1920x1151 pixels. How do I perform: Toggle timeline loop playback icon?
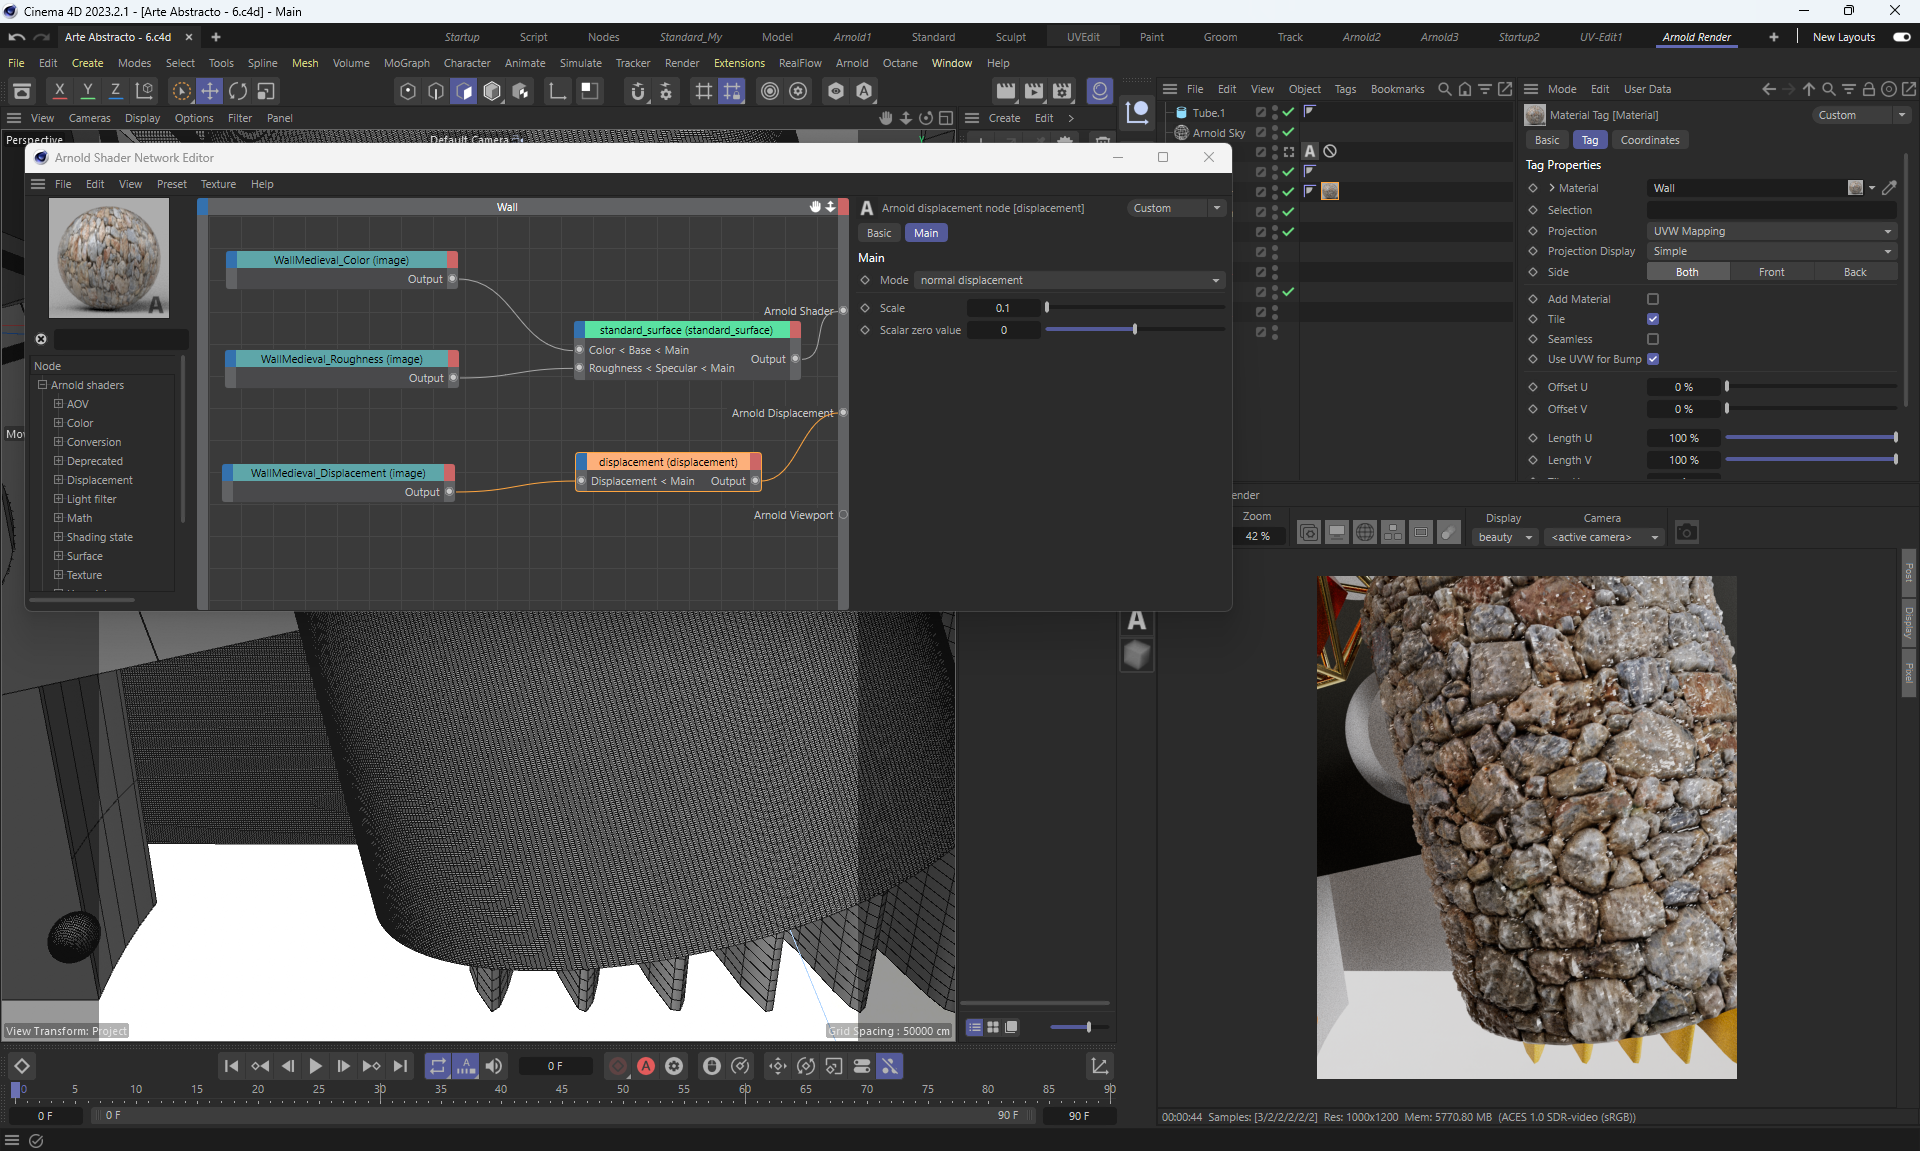click(437, 1066)
